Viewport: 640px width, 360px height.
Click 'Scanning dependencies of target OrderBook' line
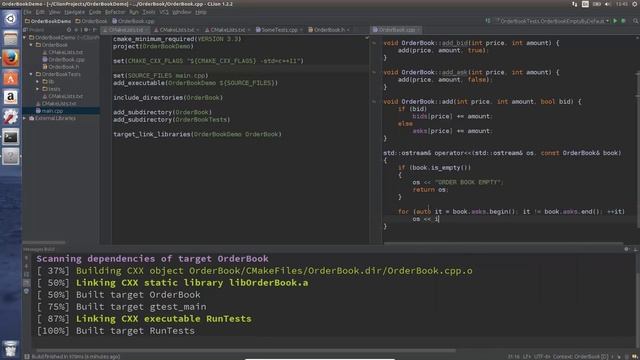(152, 259)
